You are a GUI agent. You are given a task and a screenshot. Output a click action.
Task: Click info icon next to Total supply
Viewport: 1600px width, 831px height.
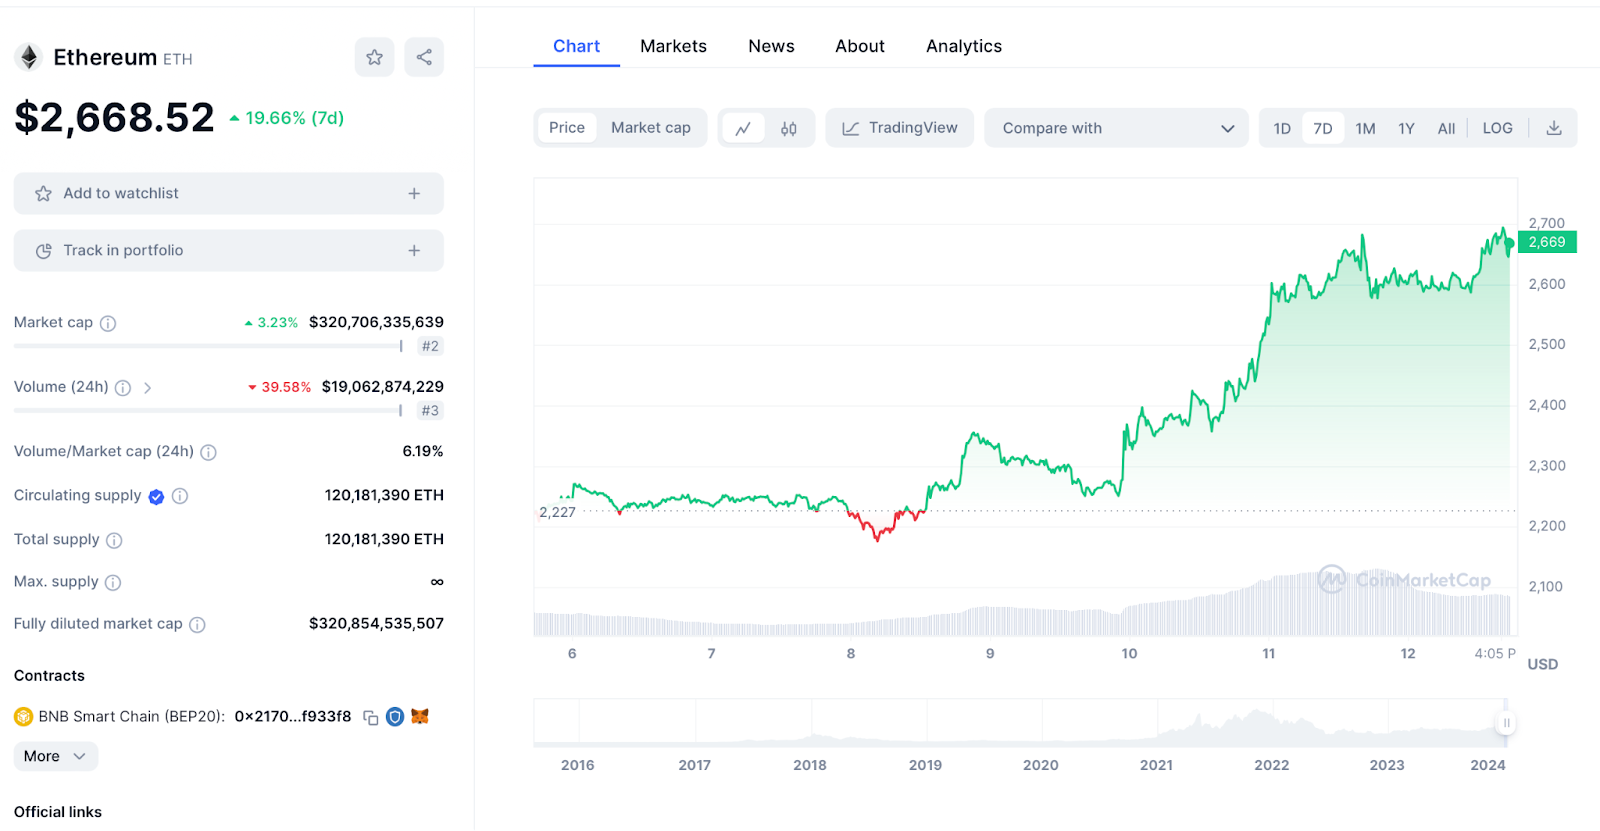click(x=114, y=540)
